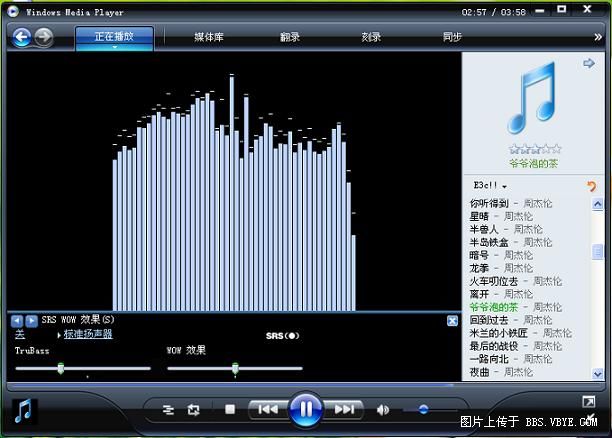Click the orange undo arrow icon

coord(592,187)
